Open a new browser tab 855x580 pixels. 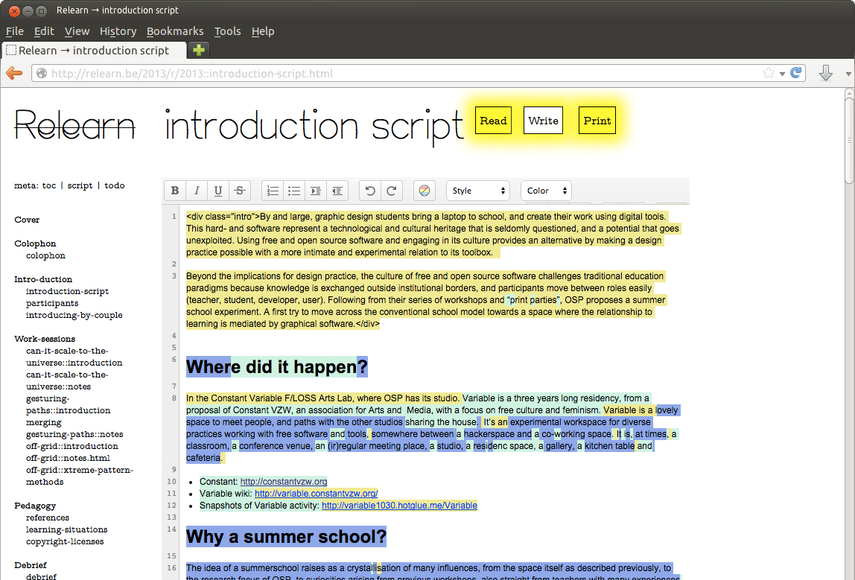point(199,50)
